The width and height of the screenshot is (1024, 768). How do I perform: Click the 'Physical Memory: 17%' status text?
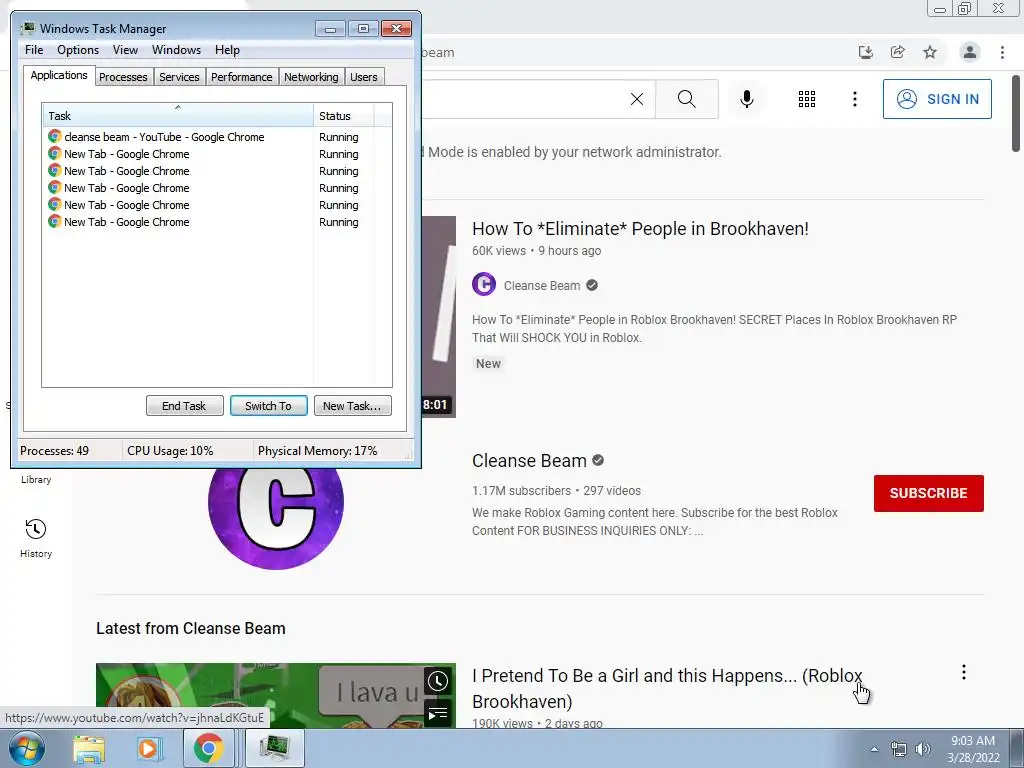(317, 451)
